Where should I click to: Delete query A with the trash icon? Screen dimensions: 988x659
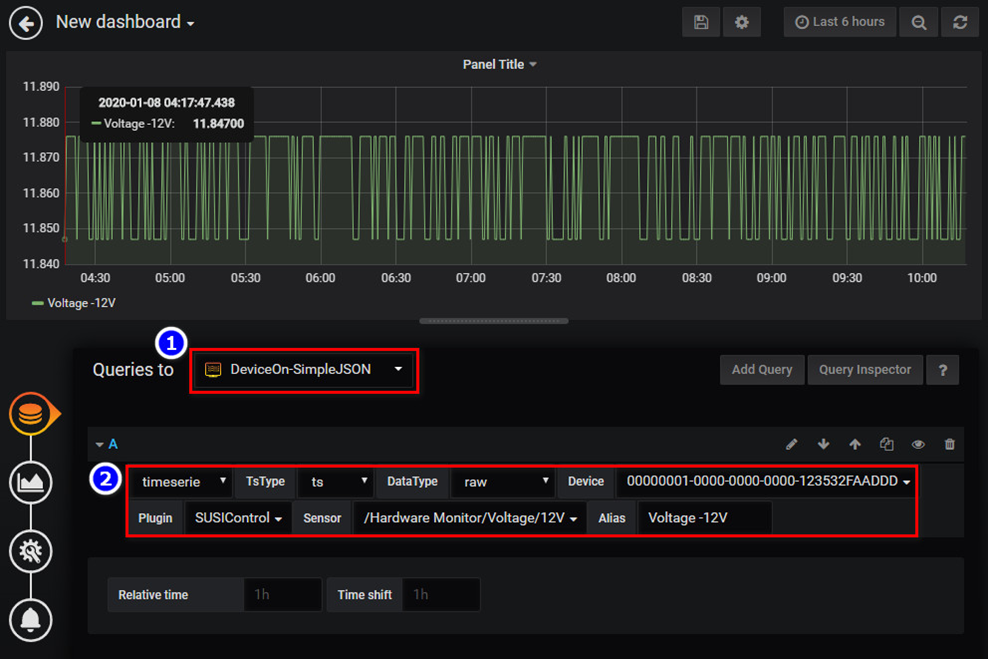point(950,444)
